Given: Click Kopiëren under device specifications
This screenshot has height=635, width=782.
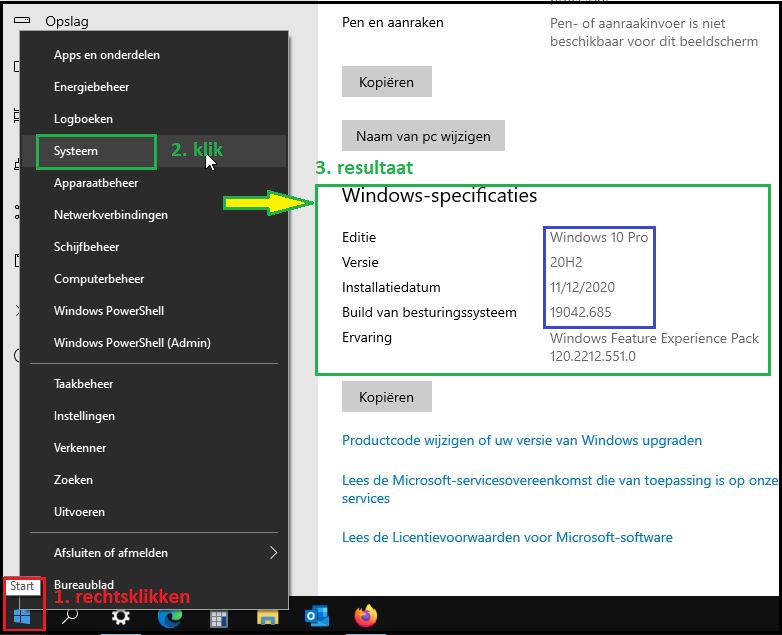Looking at the screenshot, I should (x=387, y=82).
